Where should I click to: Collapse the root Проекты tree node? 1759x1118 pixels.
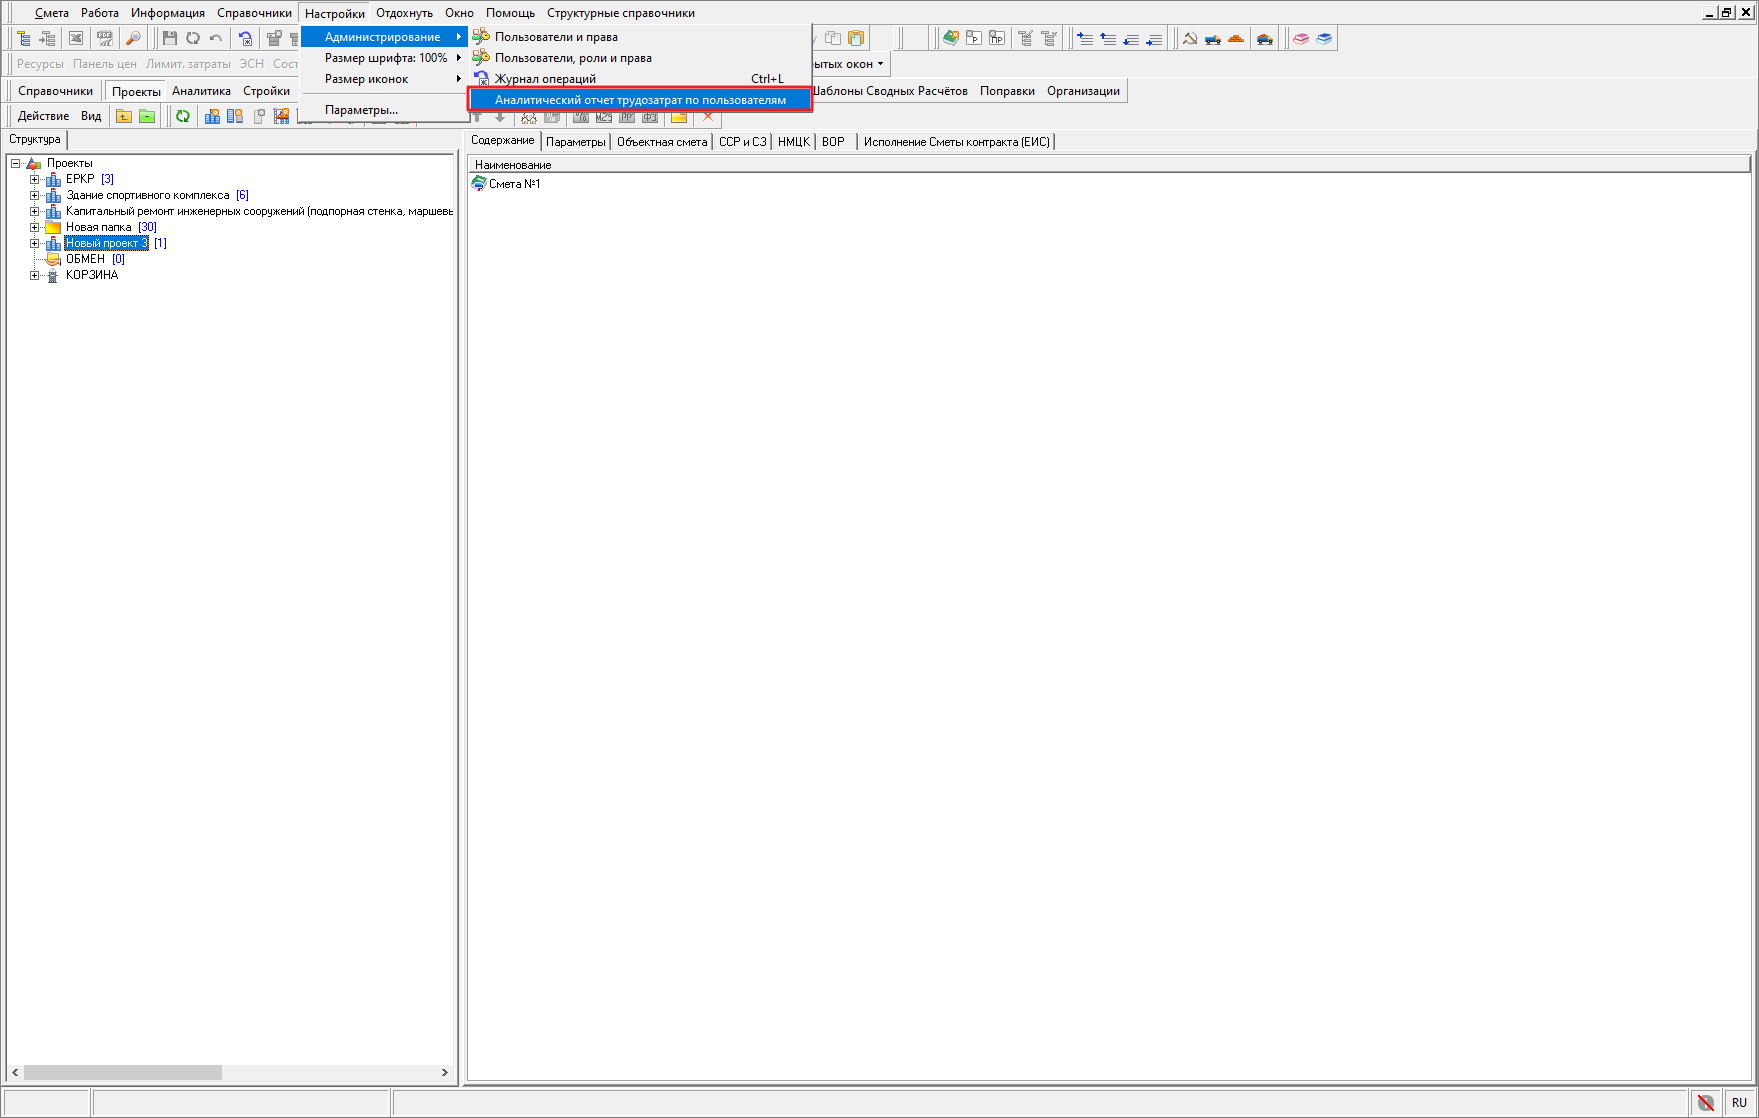point(16,164)
